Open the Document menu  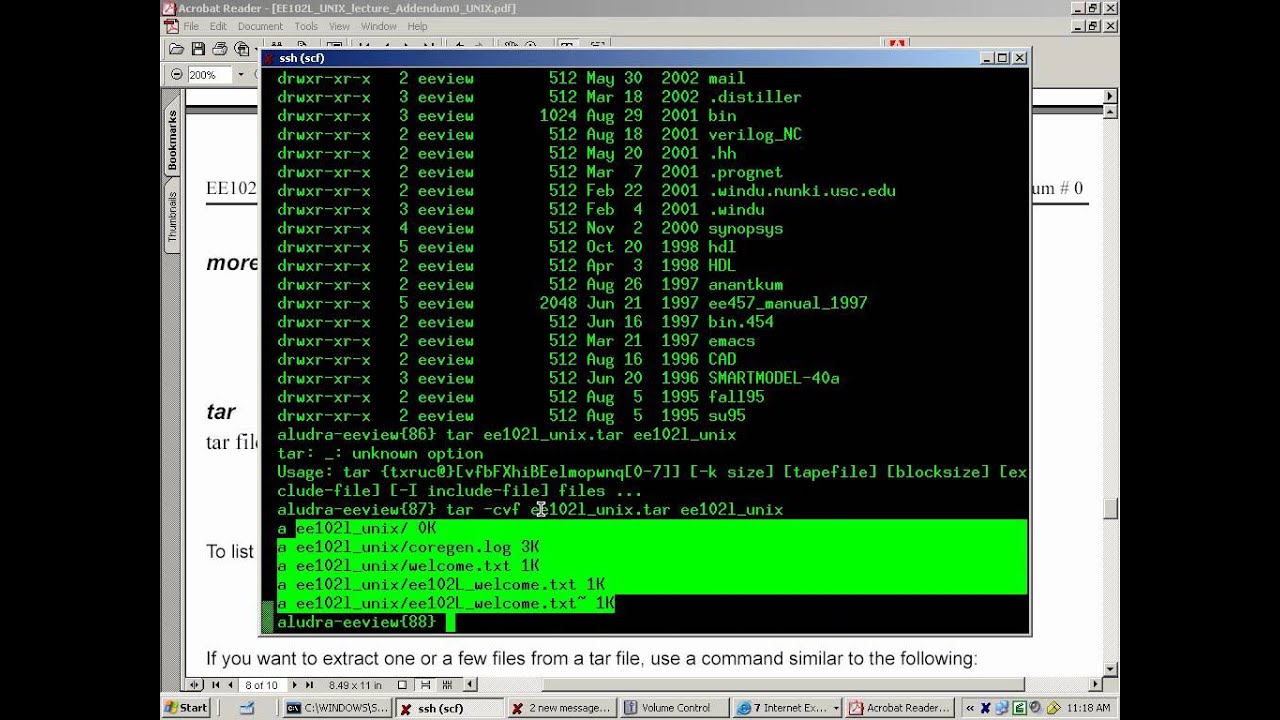[260, 26]
